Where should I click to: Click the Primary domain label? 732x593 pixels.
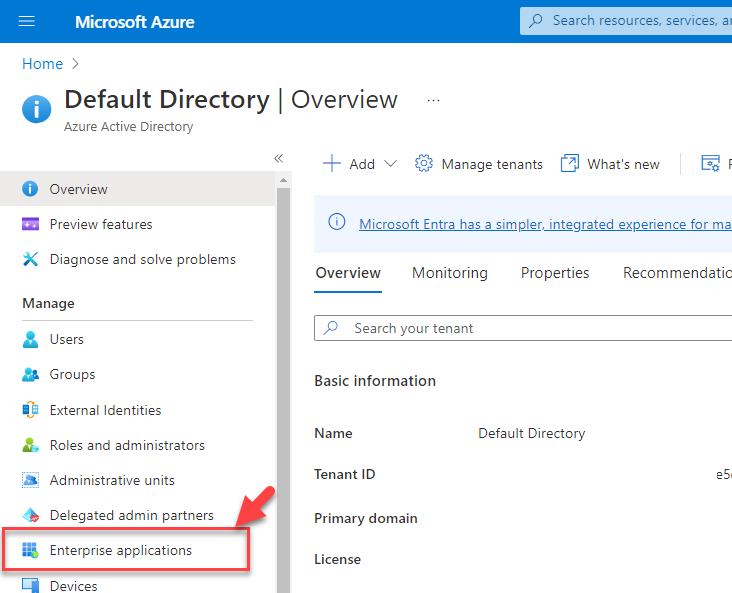click(366, 518)
